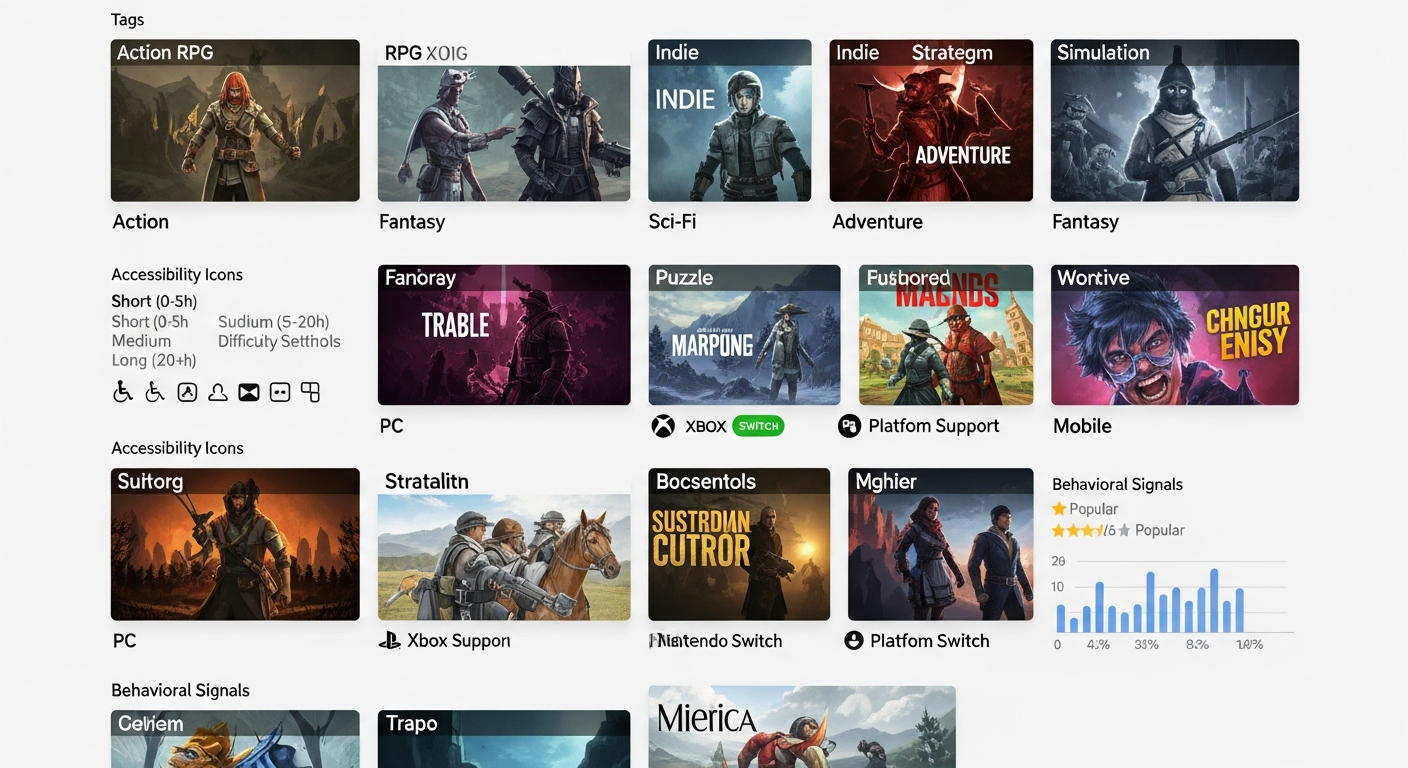Click the Xbox logo icon
The image size is (1408, 768).
(x=663, y=426)
